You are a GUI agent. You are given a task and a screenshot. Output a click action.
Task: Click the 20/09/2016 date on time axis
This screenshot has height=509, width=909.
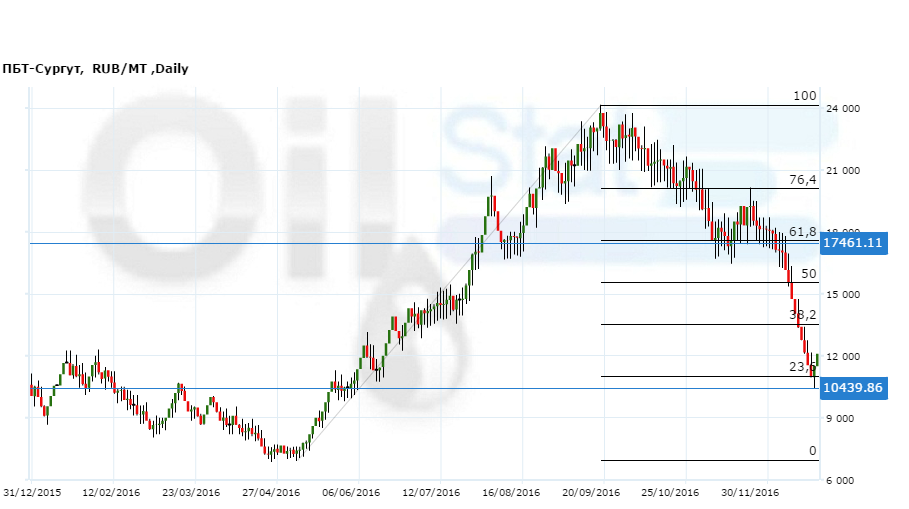click(x=591, y=492)
